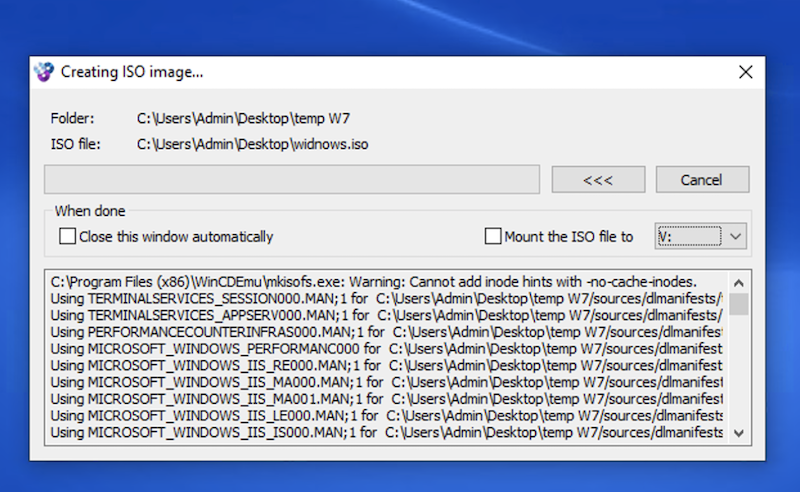
Task: Open the V: drive letter dropdown
Action: (735, 236)
